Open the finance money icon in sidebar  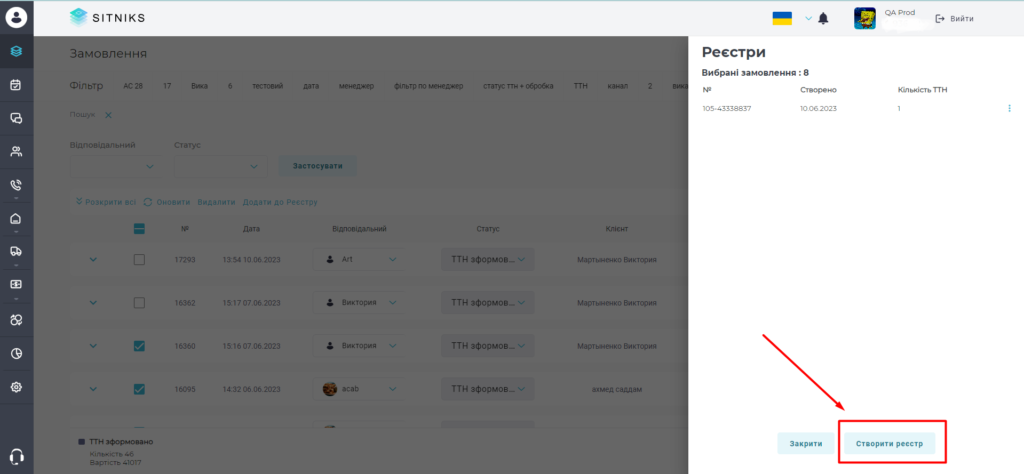[x=16, y=285]
